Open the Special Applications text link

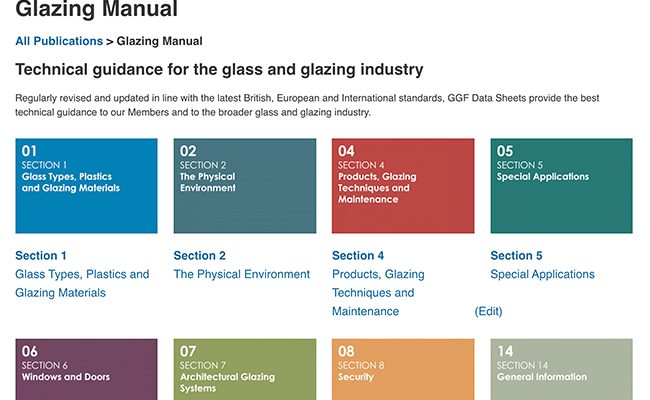542,274
